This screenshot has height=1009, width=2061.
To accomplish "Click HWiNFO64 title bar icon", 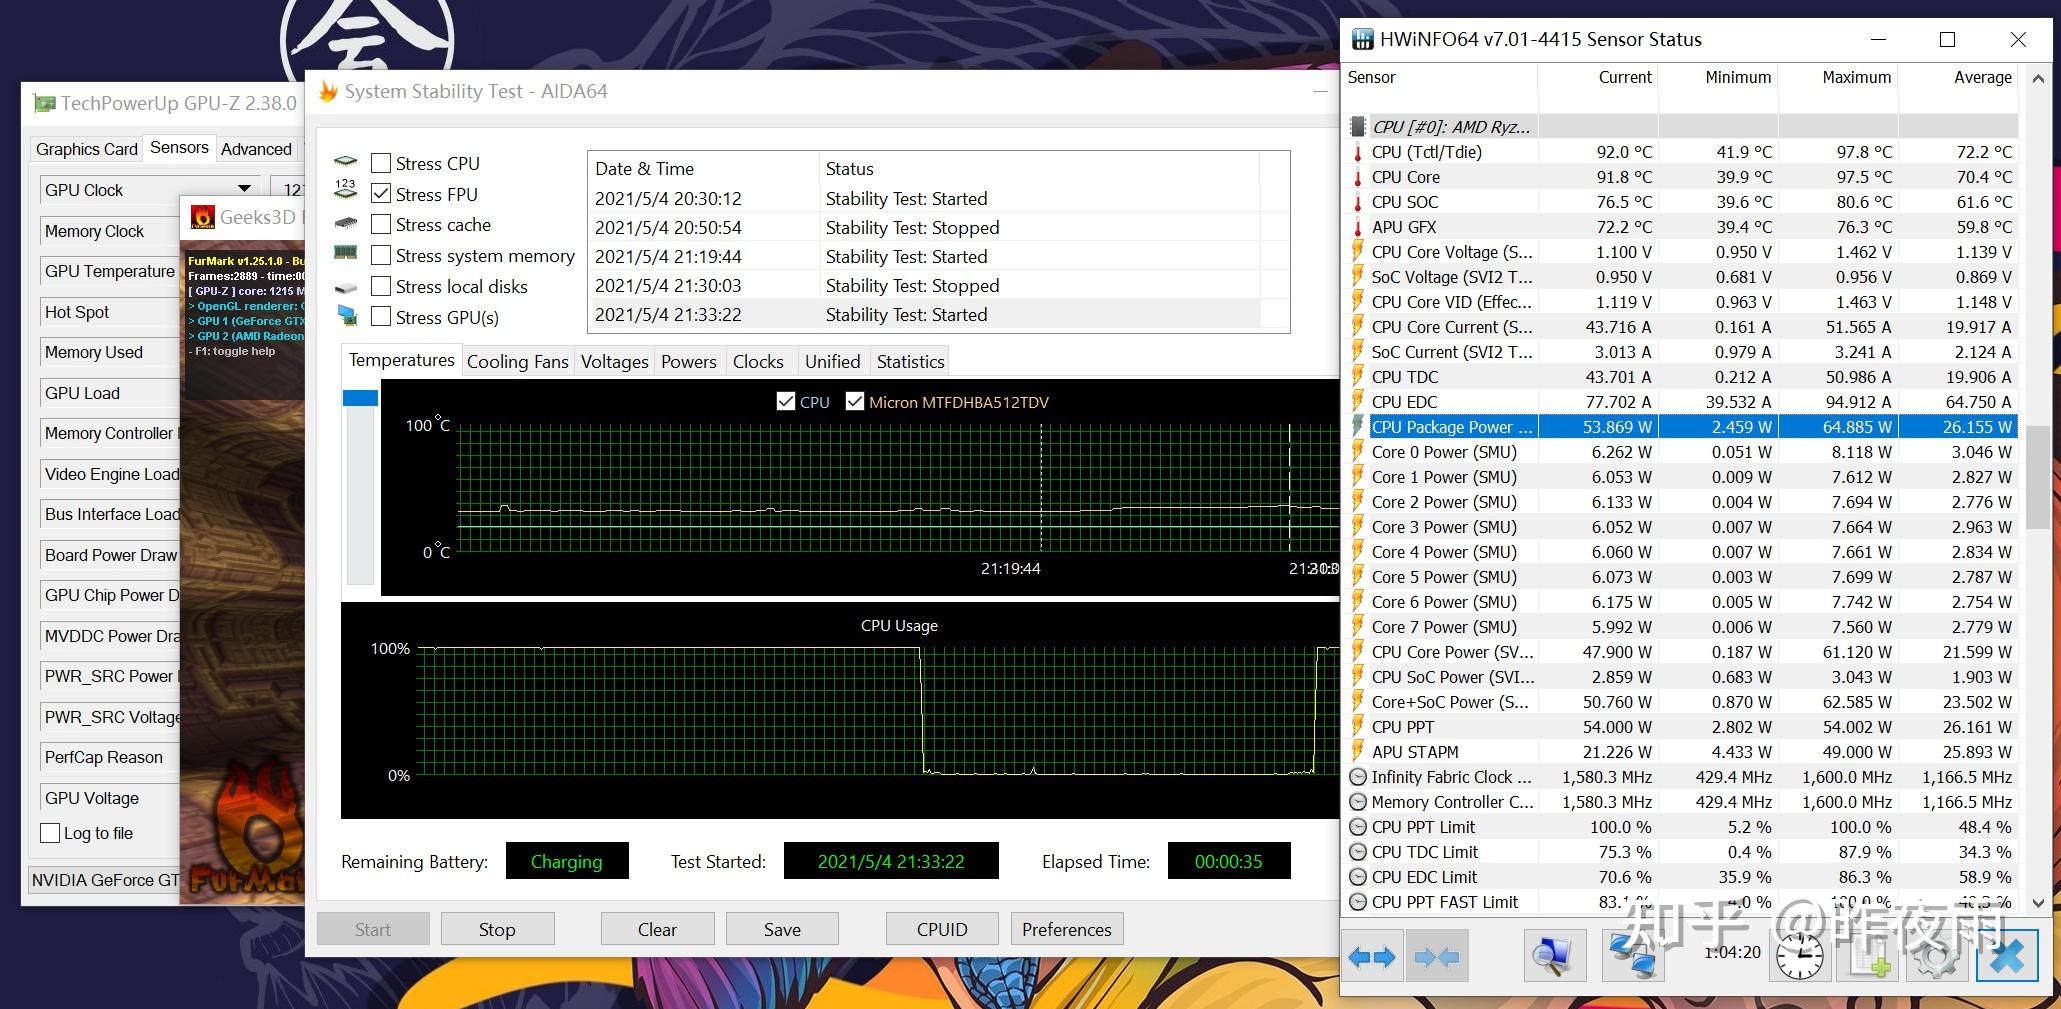I will [x=1362, y=39].
